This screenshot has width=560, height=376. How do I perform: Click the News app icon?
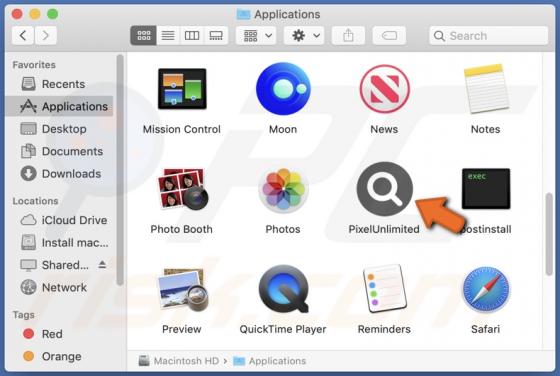click(x=384, y=89)
